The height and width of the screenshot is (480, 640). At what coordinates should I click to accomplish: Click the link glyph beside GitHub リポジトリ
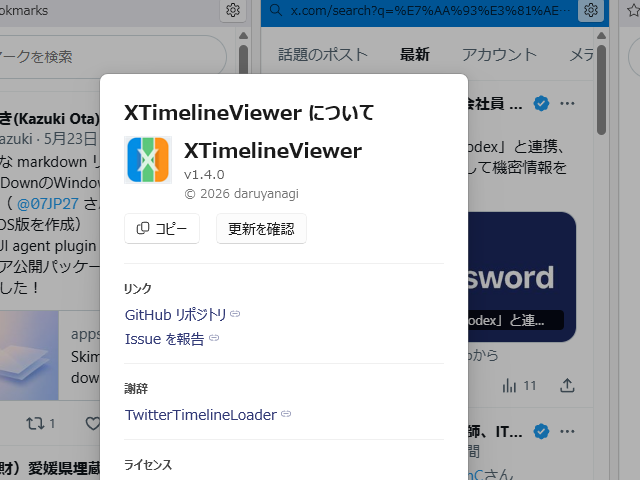point(235,314)
